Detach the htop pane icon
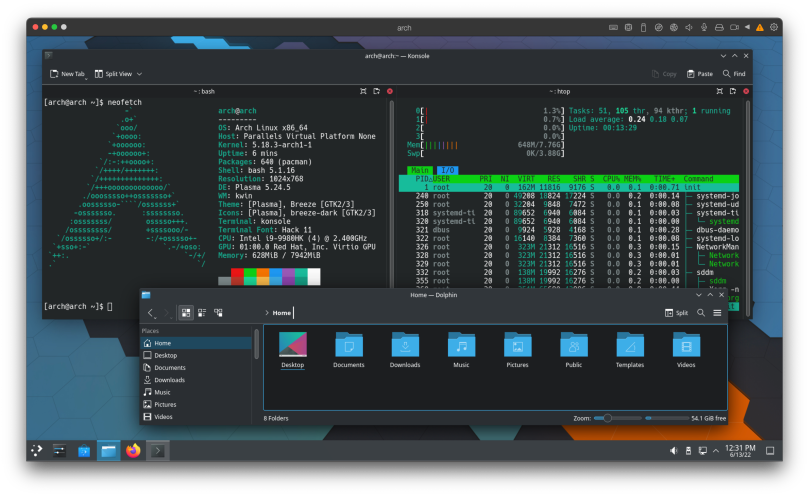This screenshot has height=496, width=809. coord(733,91)
